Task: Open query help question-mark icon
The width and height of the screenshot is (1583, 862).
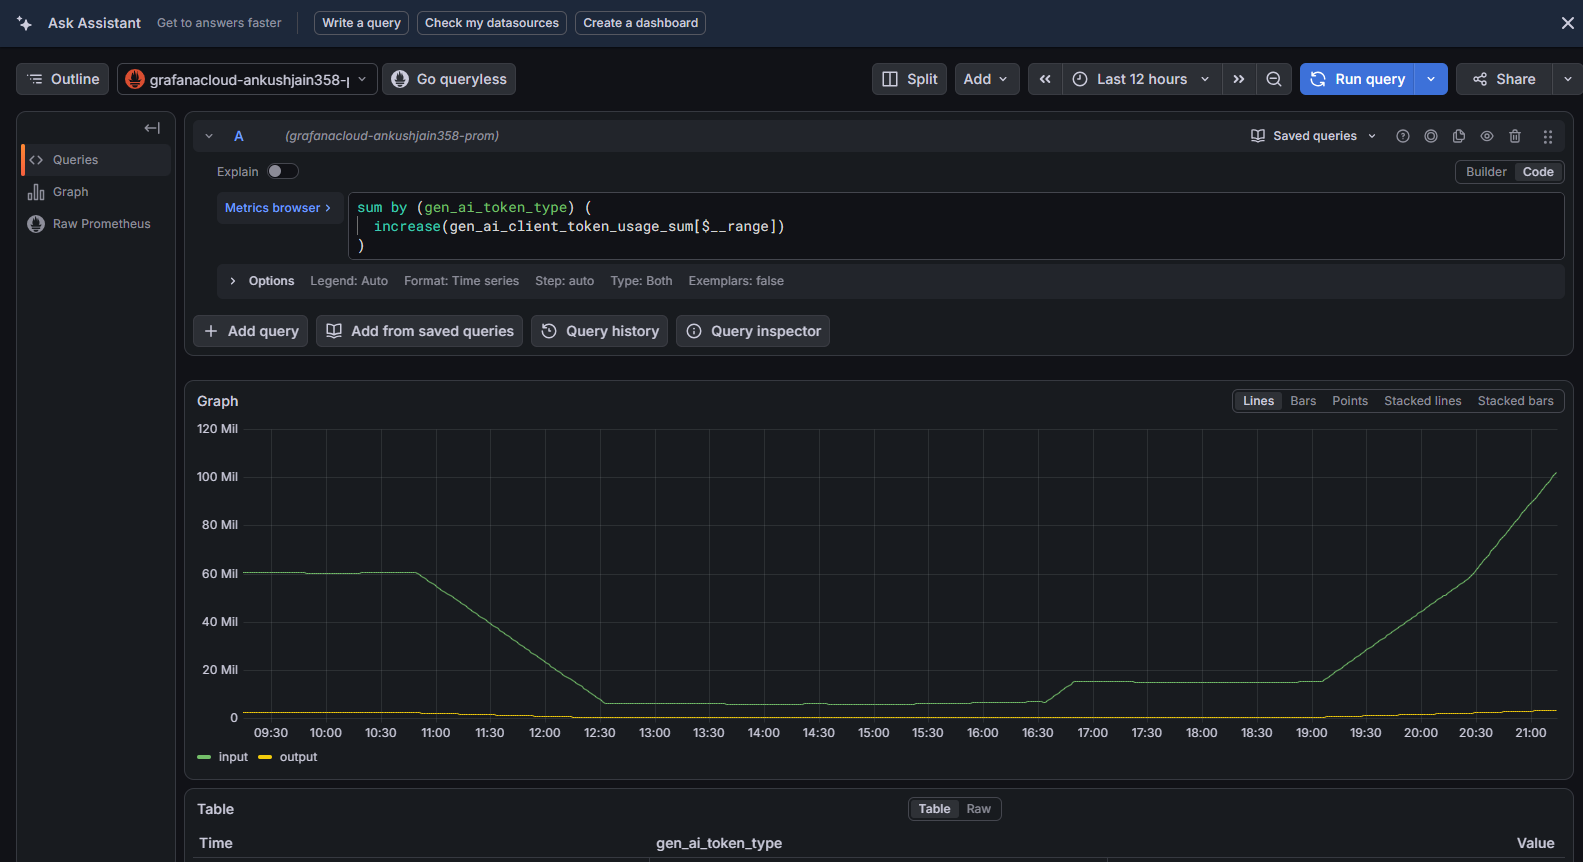Action: pos(1403,136)
